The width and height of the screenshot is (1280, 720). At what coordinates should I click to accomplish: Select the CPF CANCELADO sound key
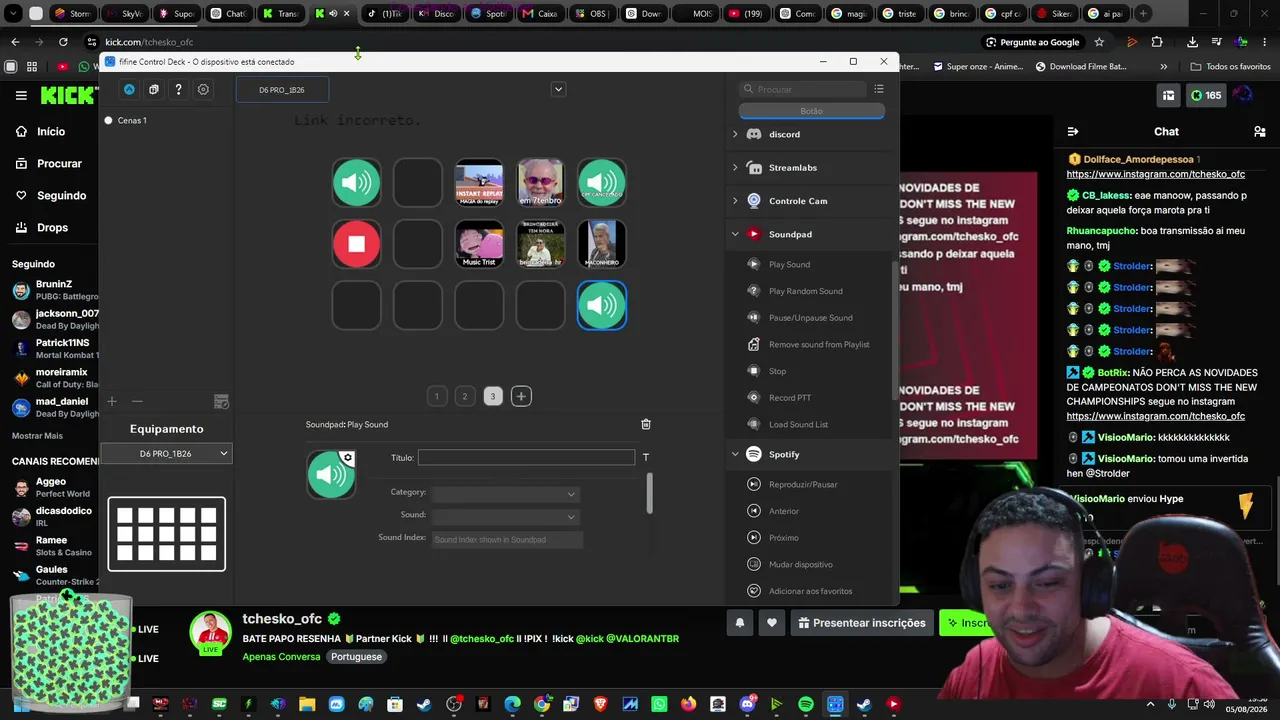pos(601,183)
